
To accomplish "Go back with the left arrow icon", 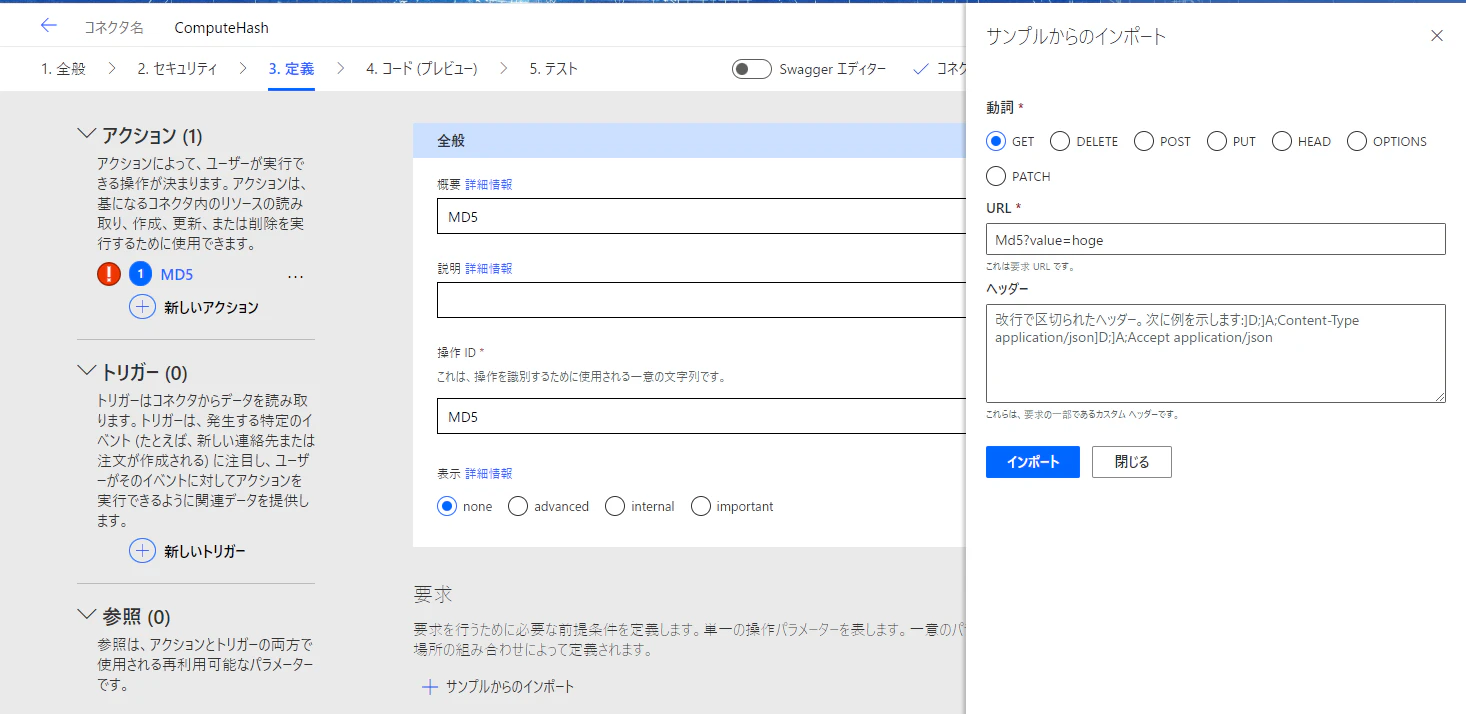I will click(48, 27).
